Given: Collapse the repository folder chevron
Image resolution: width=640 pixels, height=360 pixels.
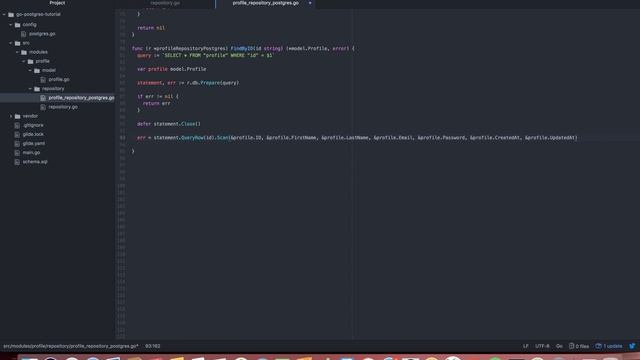Looking at the screenshot, I should coord(31,89).
